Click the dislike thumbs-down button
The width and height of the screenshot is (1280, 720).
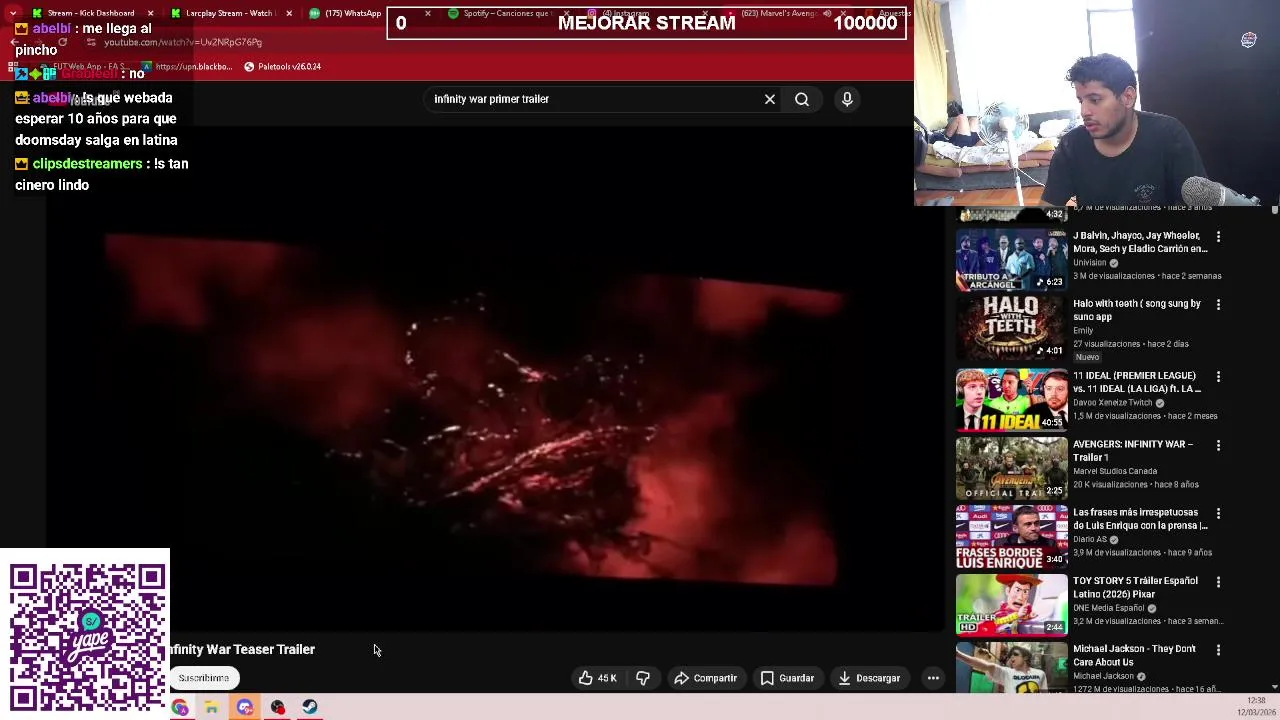click(643, 678)
